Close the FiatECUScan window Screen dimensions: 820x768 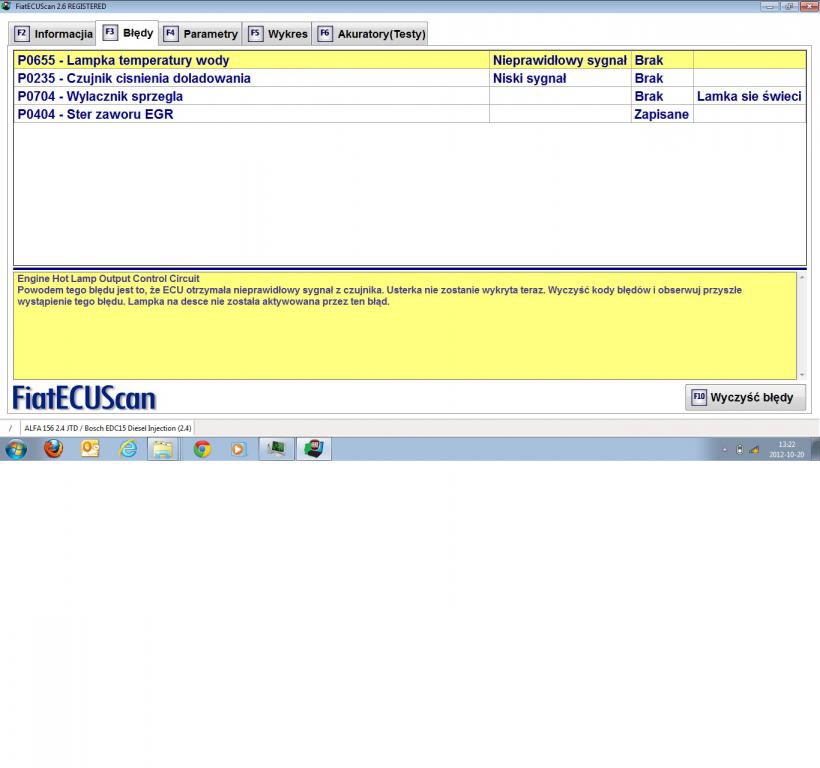tap(808, 6)
